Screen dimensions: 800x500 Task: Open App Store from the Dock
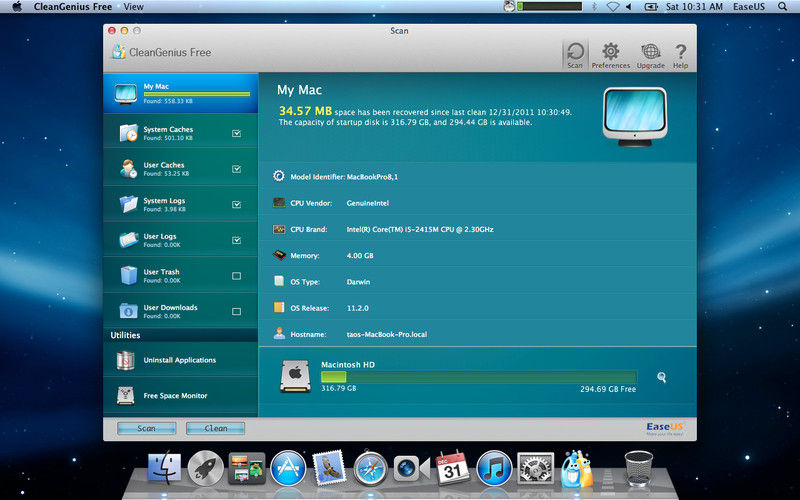(x=288, y=468)
